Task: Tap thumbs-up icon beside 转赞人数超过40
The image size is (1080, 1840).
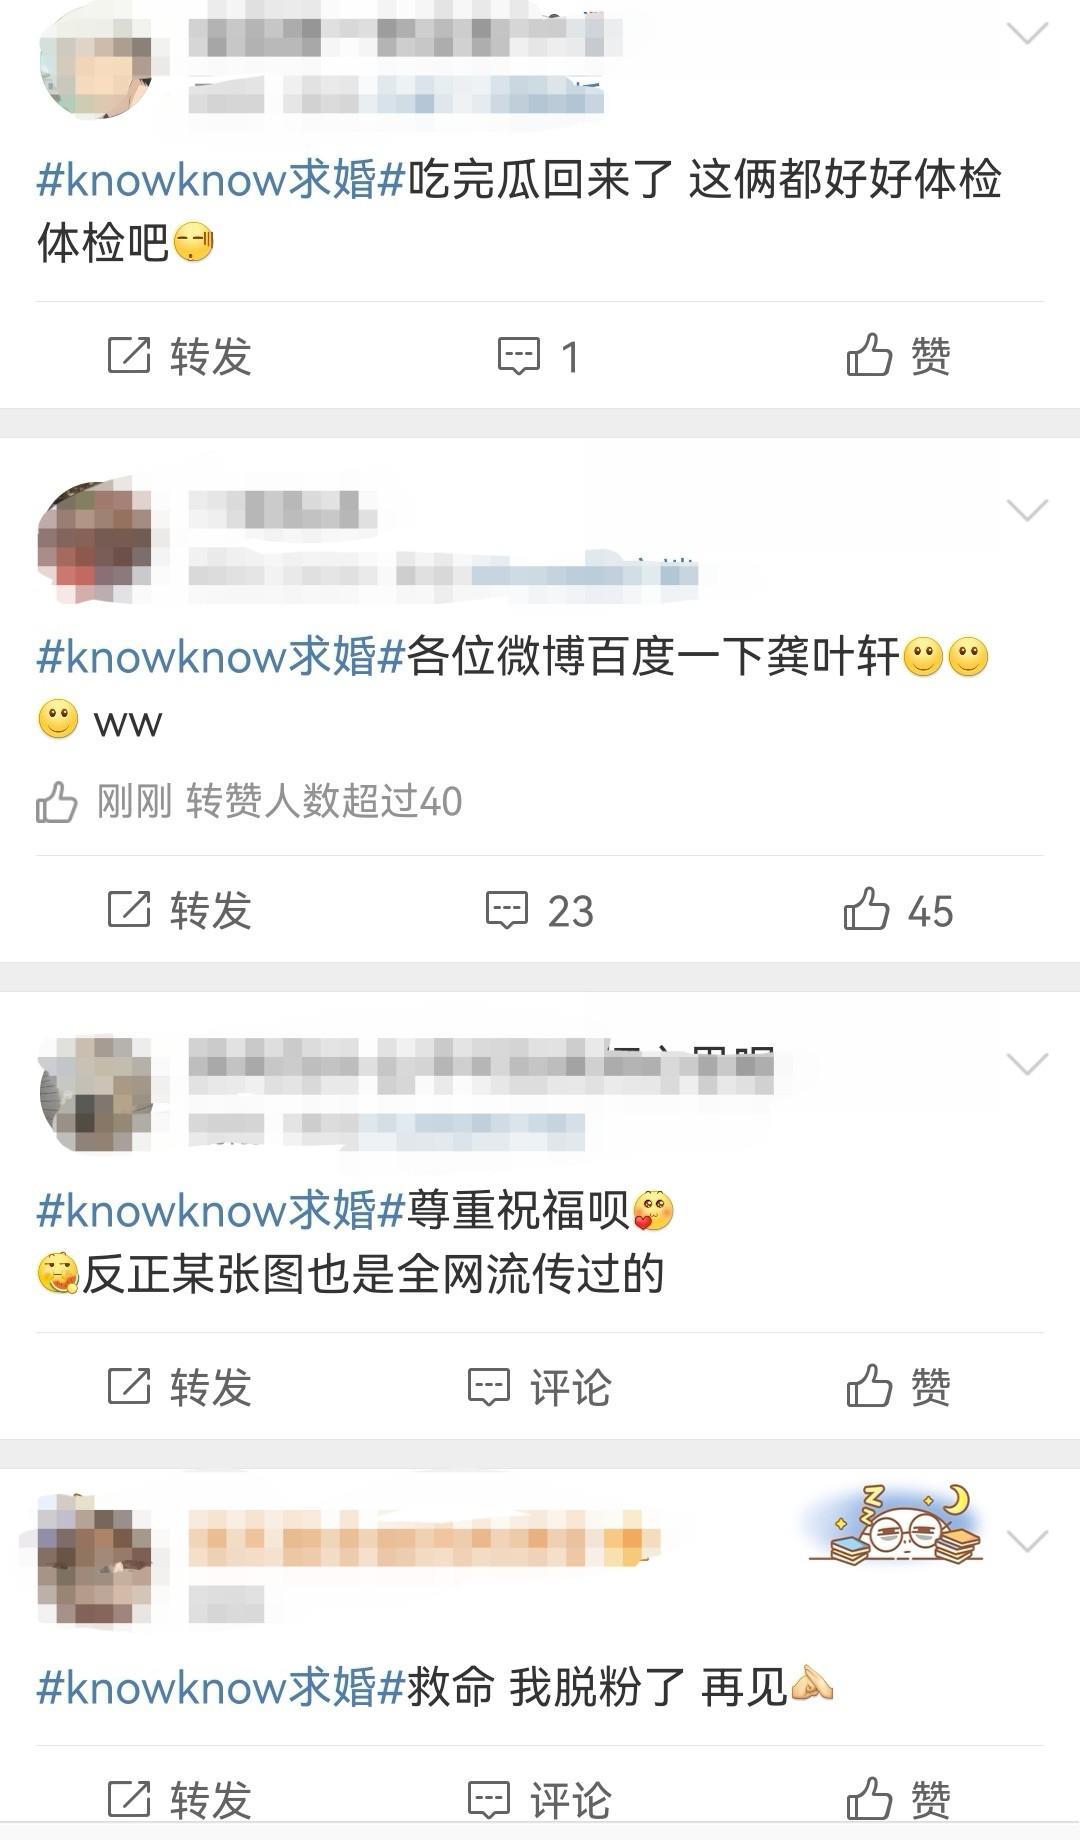Action: (x=56, y=801)
